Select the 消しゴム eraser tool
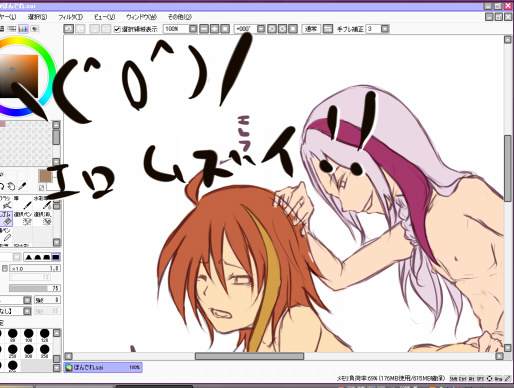 (x=6, y=219)
